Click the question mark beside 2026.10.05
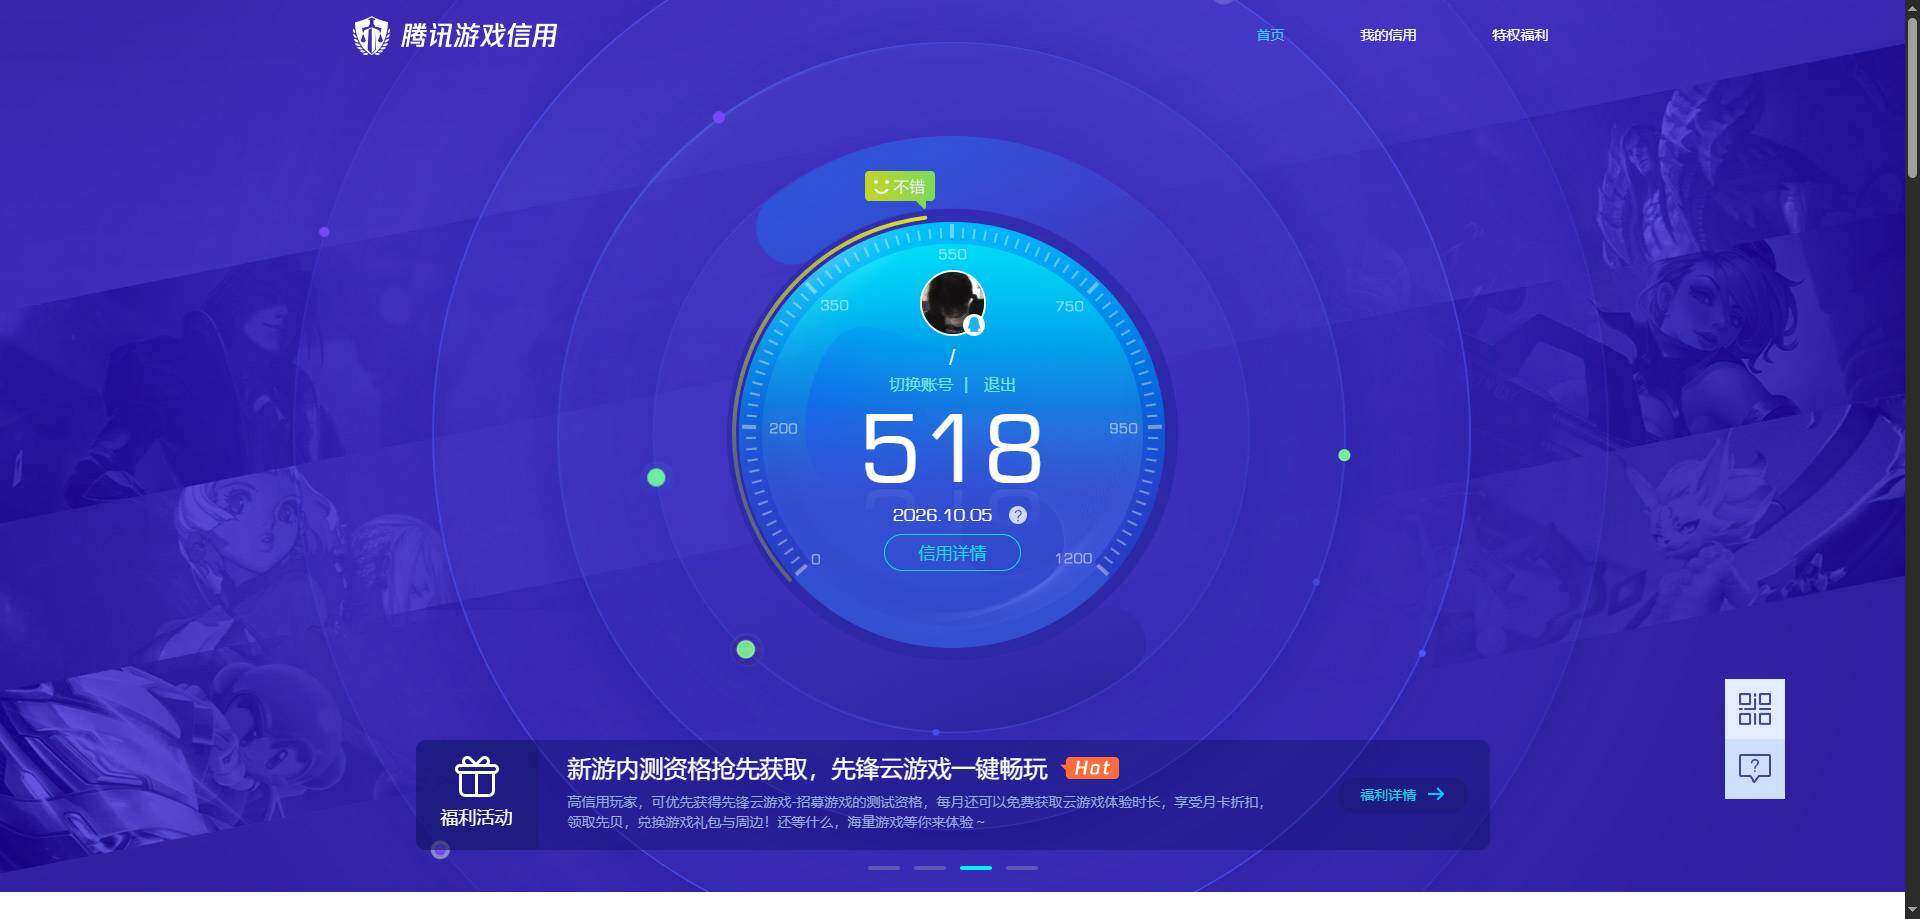This screenshot has width=1920, height=919. click(1018, 515)
